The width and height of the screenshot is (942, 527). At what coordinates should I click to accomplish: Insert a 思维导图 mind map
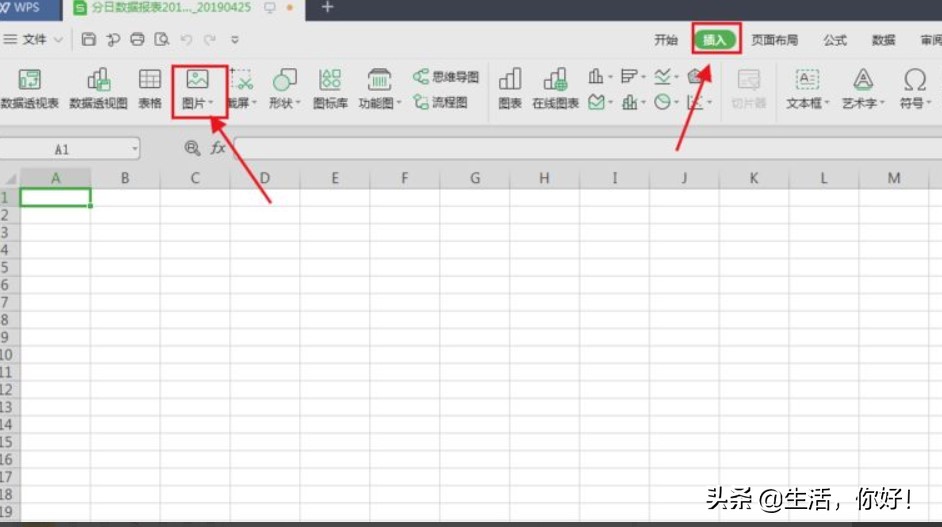coord(446,77)
